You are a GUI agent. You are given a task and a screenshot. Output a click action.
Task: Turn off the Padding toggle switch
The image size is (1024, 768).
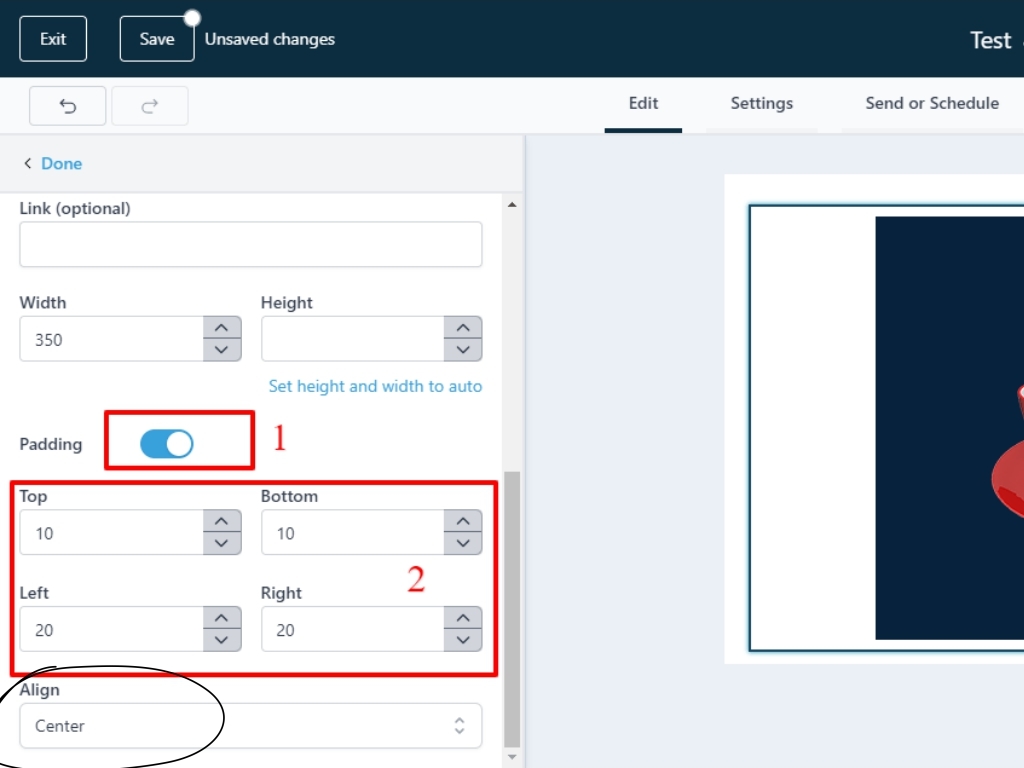(x=167, y=444)
